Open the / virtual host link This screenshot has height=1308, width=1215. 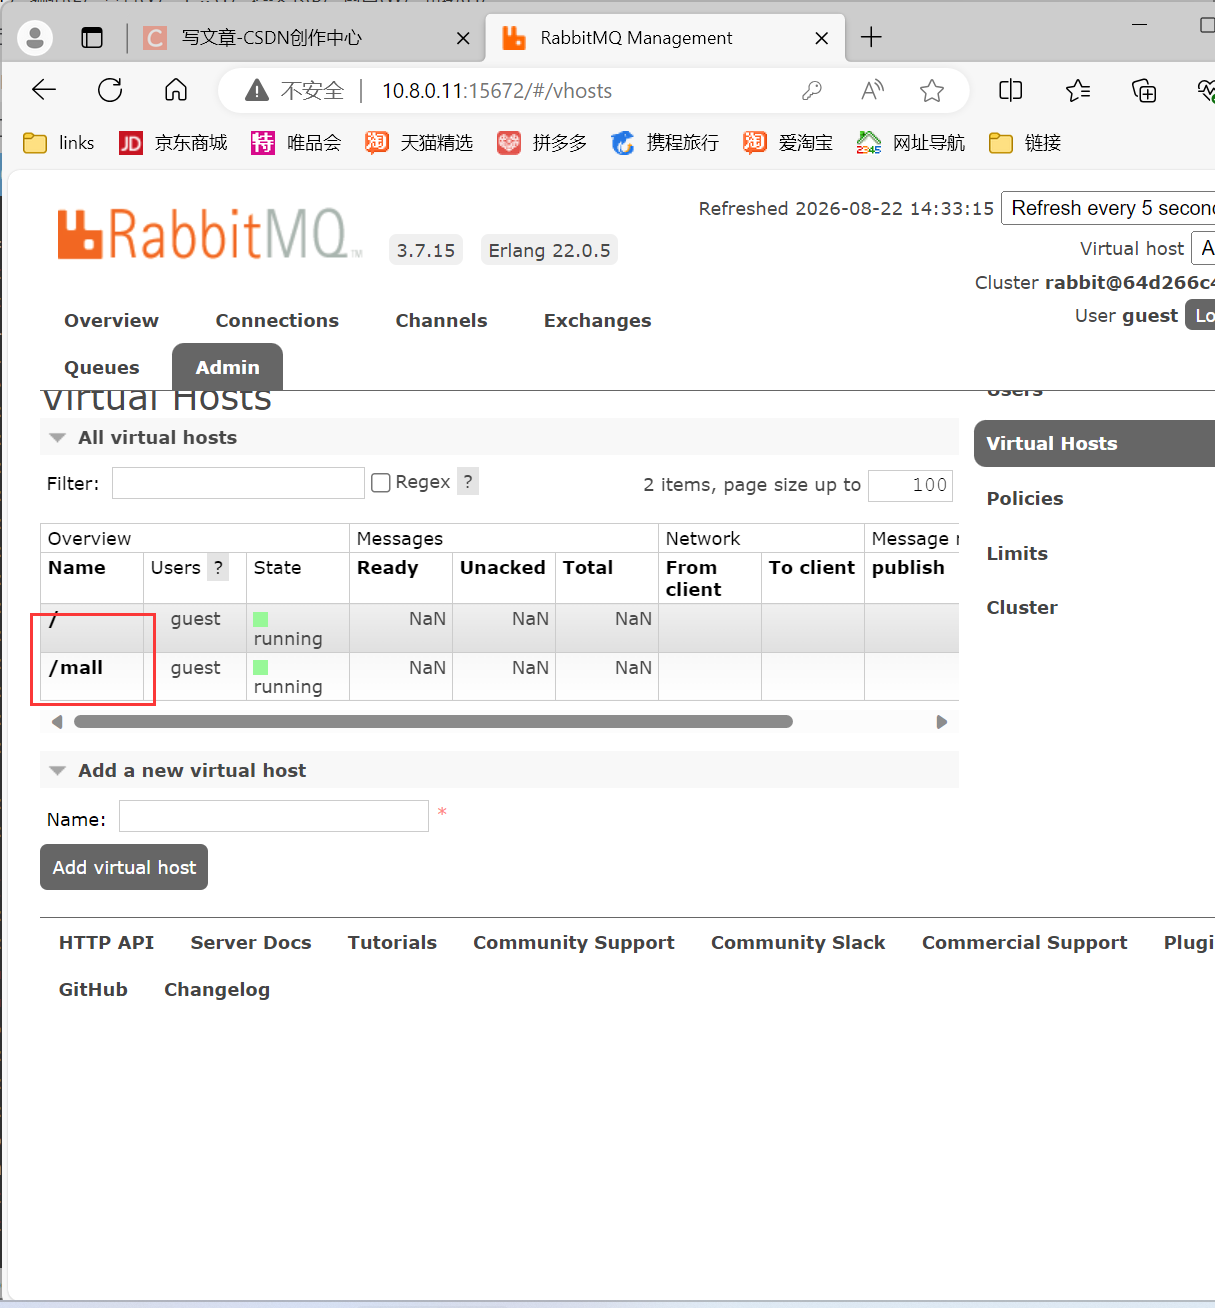point(53,619)
